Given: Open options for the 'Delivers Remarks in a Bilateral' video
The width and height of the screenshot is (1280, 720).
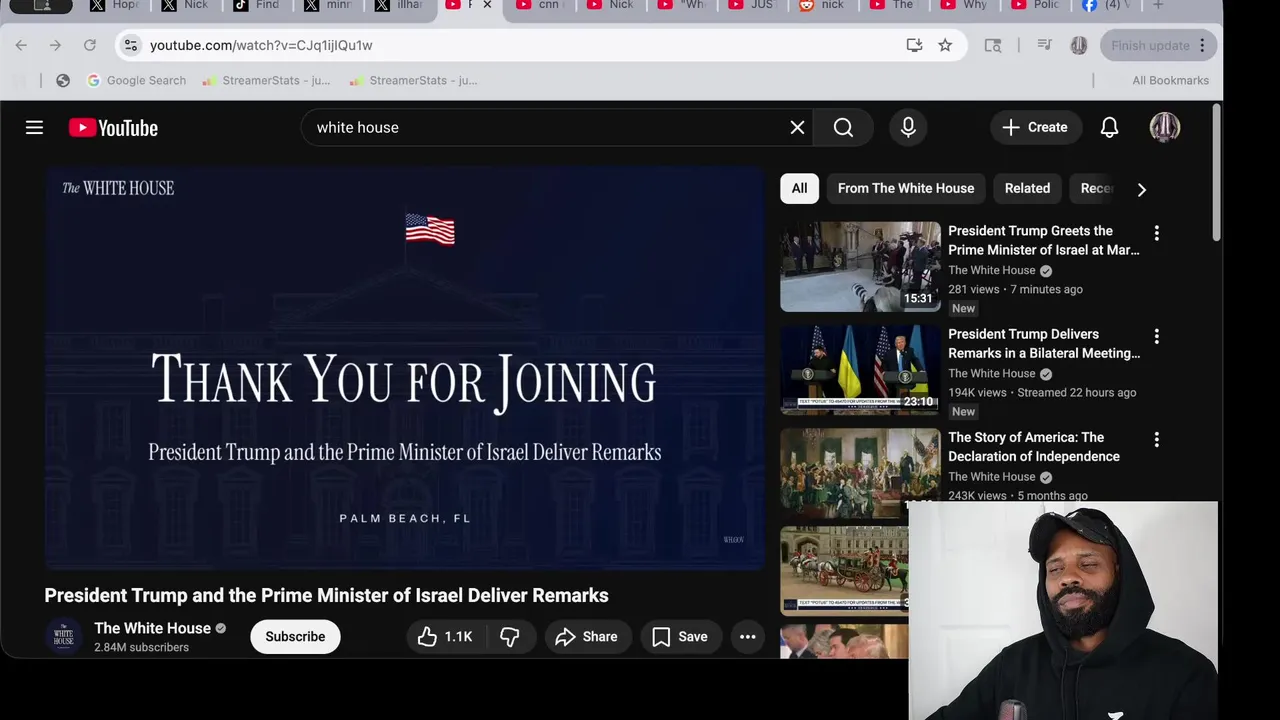Looking at the screenshot, I should 1156,336.
